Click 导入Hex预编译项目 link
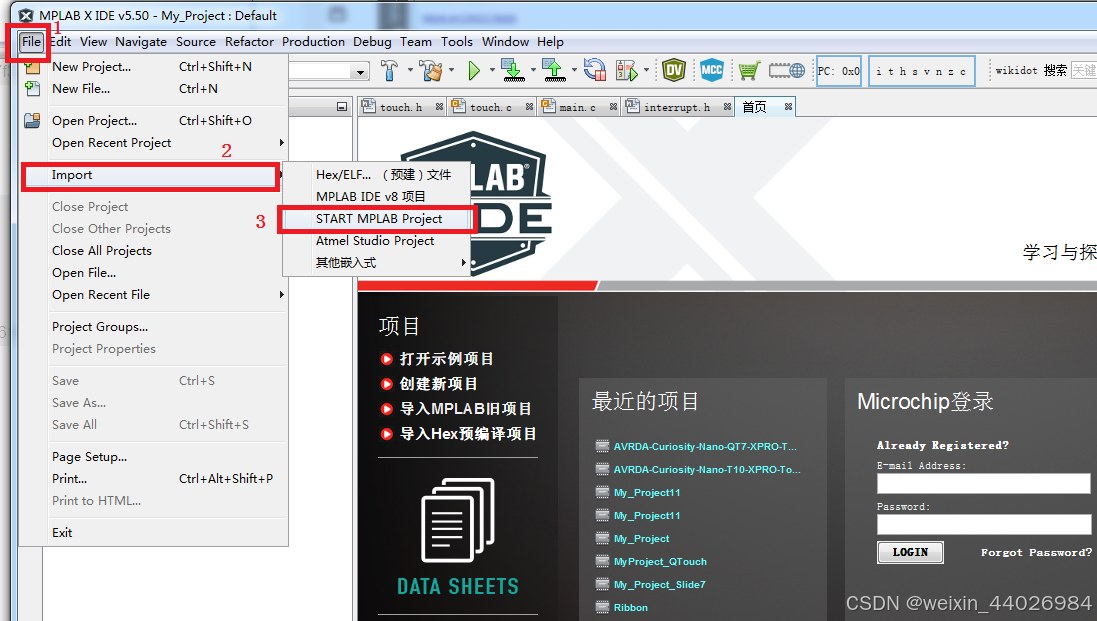This screenshot has width=1097, height=621. 468,434
